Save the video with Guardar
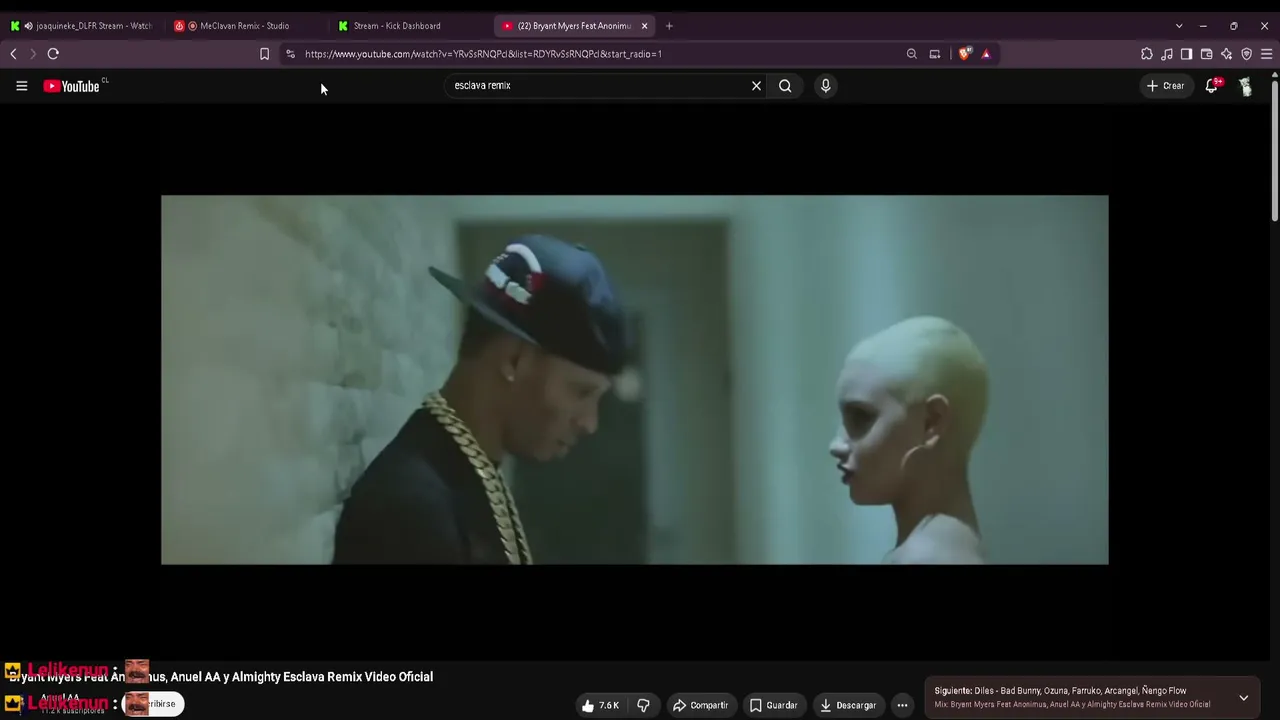1280x720 pixels. 773,705
